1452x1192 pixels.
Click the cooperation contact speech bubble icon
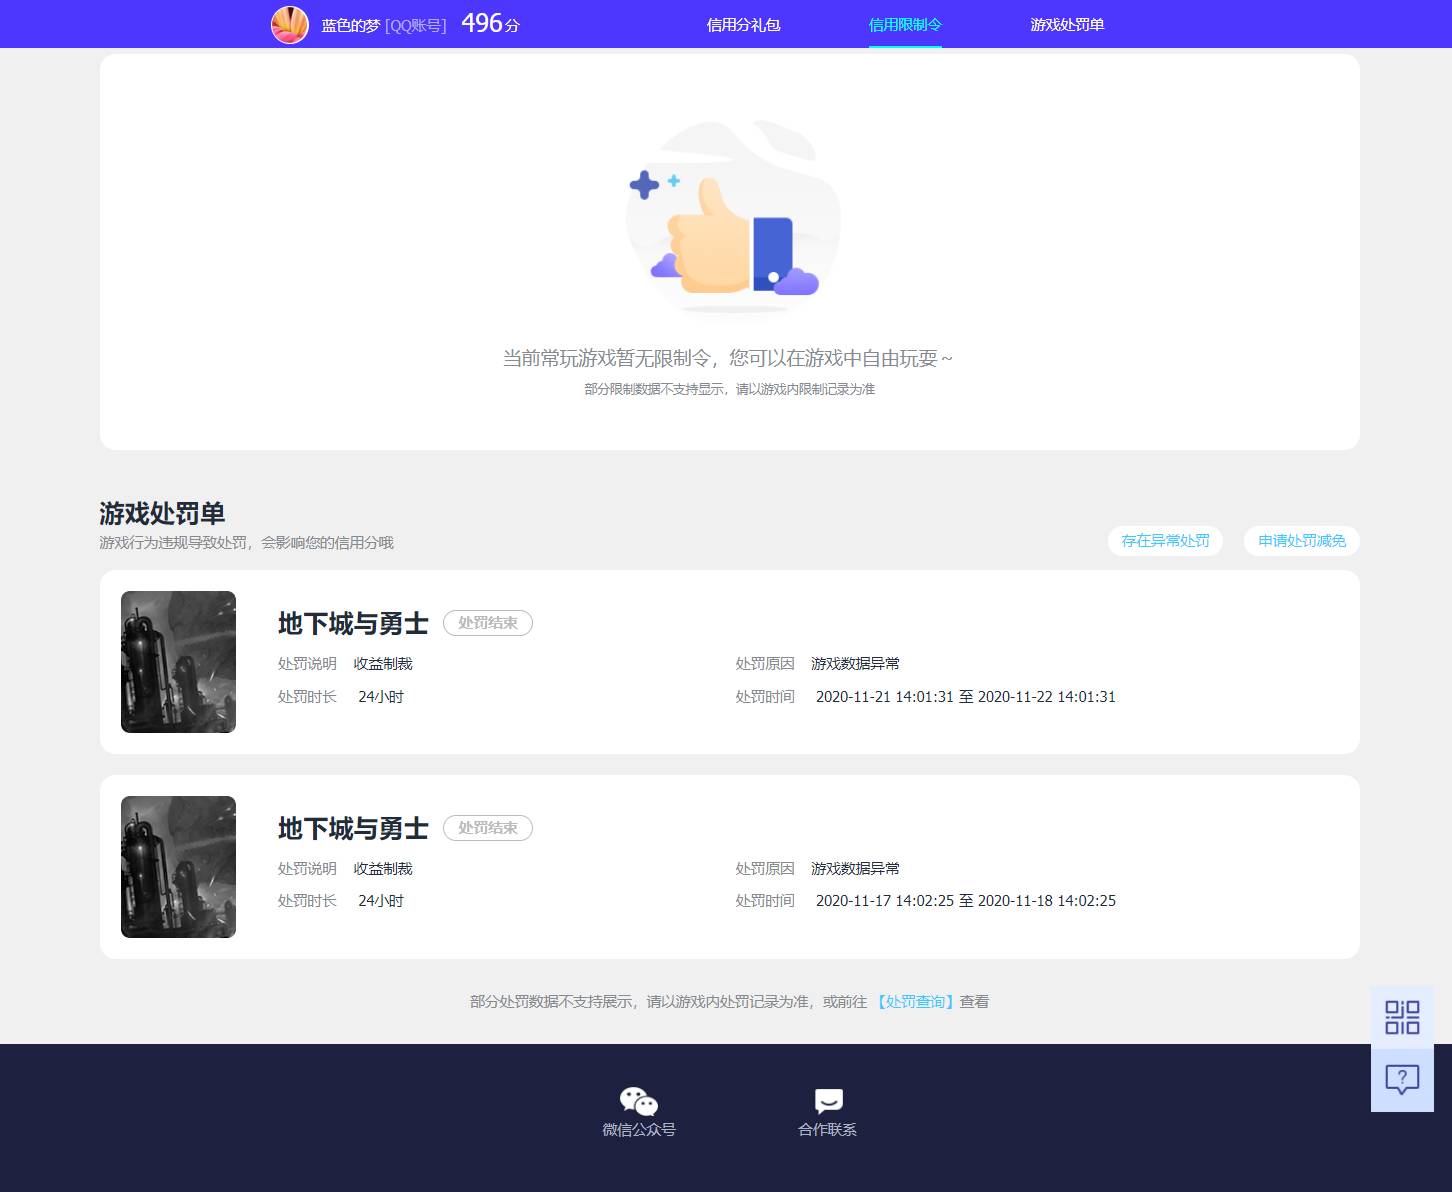pos(827,1102)
